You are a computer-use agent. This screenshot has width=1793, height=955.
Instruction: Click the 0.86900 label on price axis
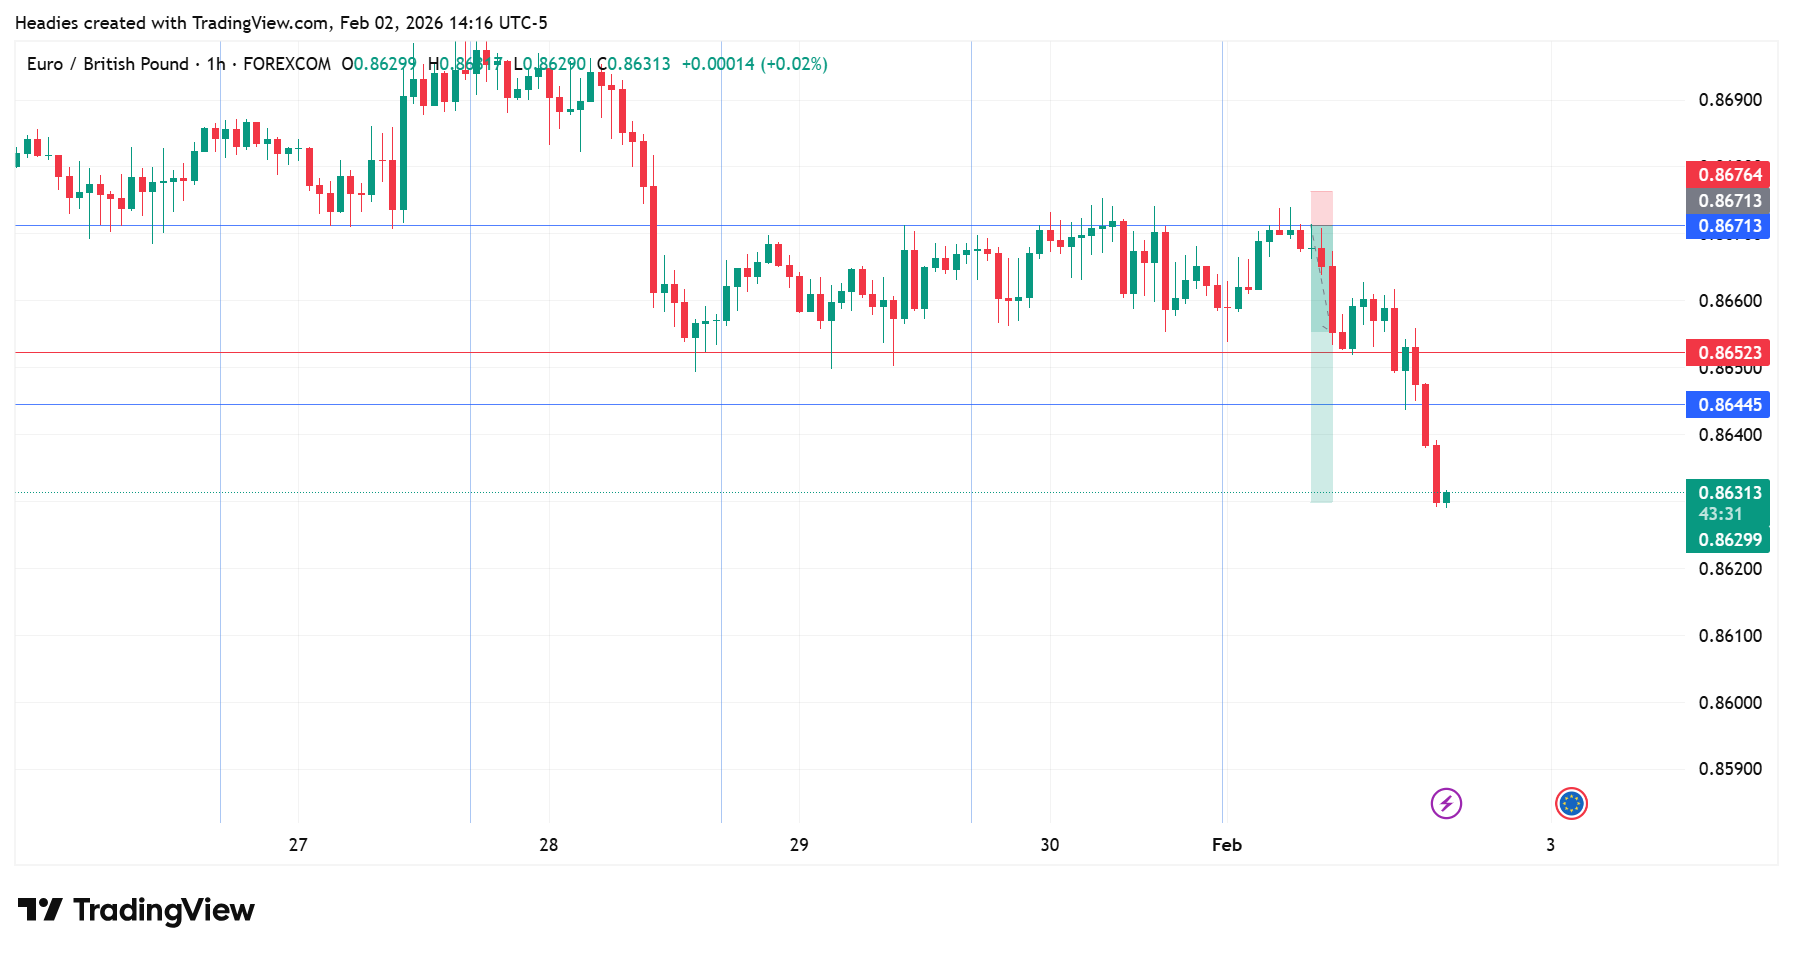pos(1730,100)
